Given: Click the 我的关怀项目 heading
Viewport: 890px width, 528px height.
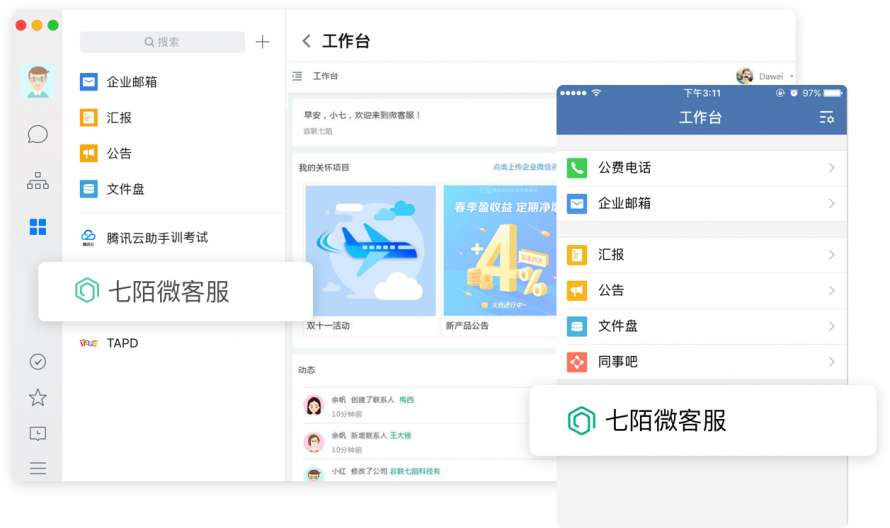Looking at the screenshot, I should [x=324, y=167].
